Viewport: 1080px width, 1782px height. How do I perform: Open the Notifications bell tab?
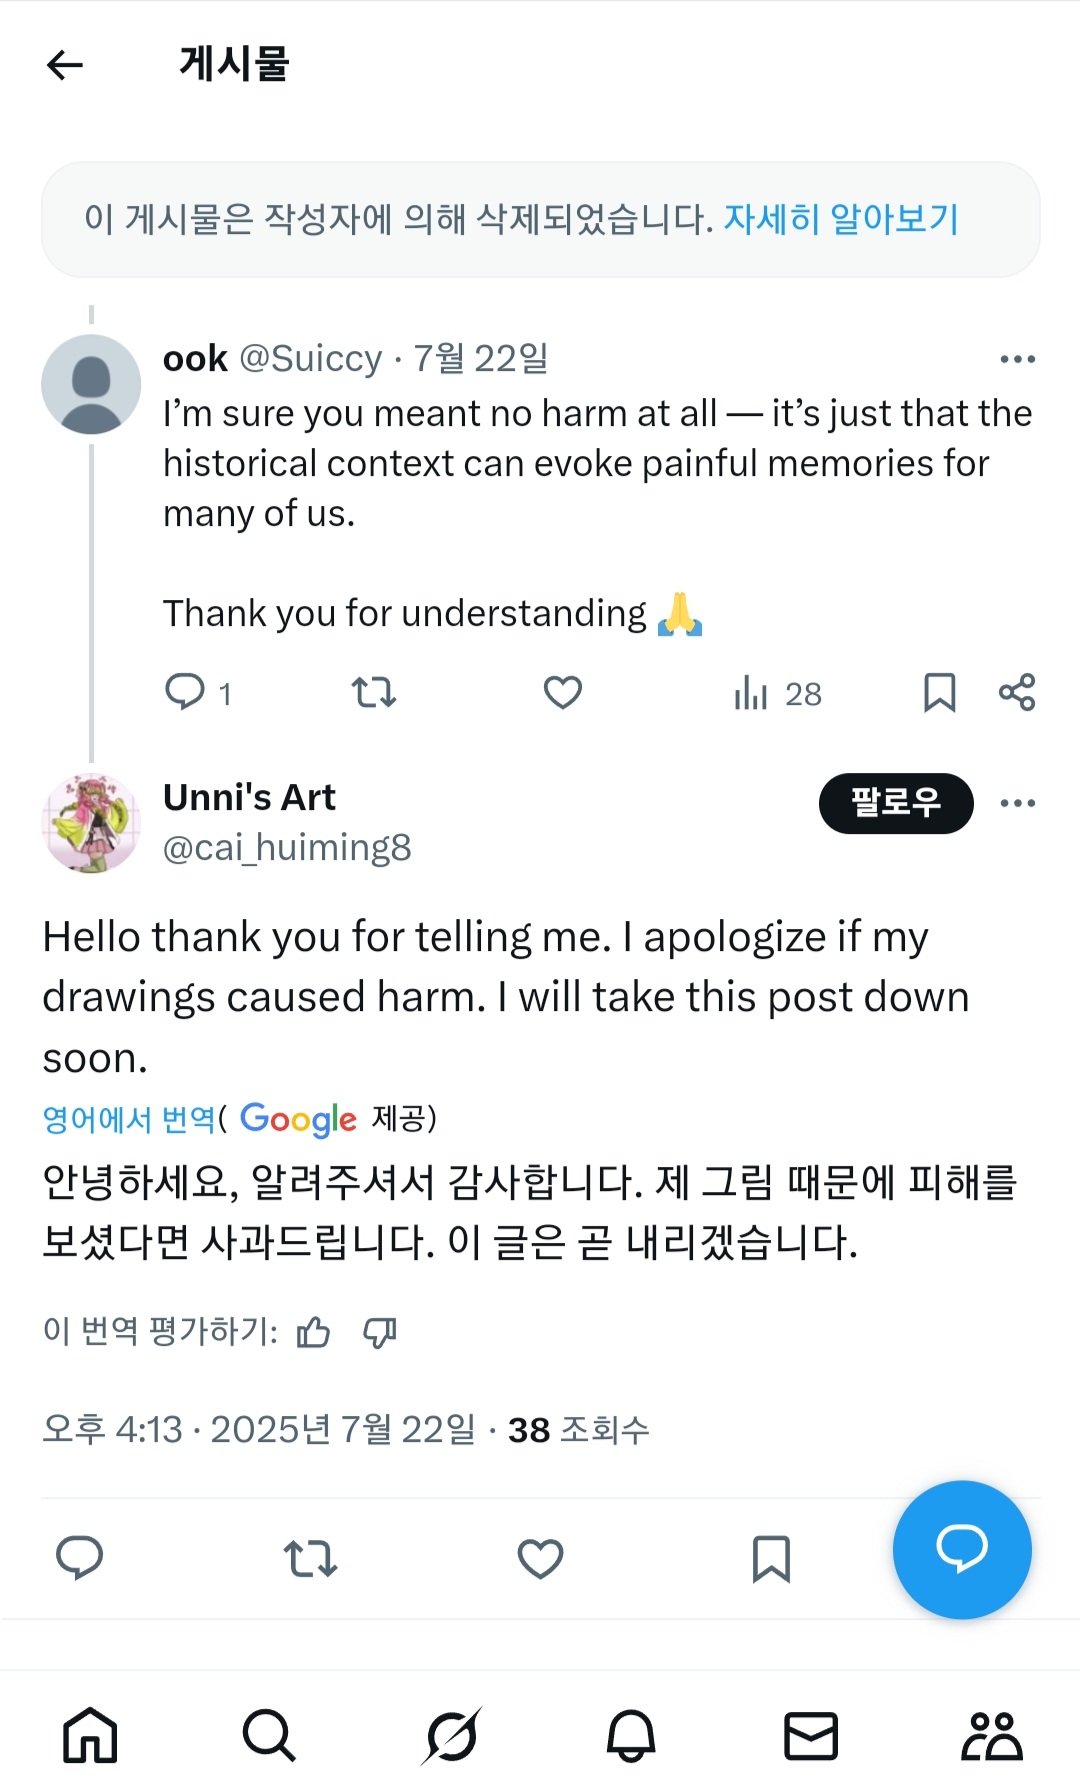(x=631, y=1735)
